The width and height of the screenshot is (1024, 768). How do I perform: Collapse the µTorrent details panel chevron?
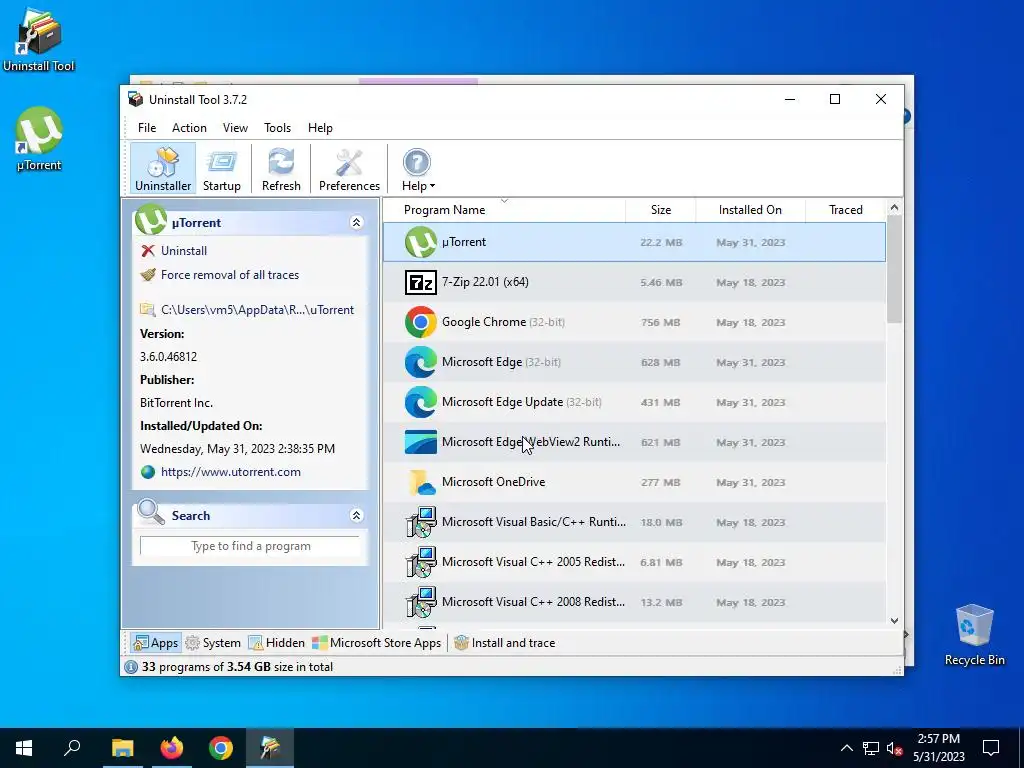pyautogui.click(x=357, y=223)
